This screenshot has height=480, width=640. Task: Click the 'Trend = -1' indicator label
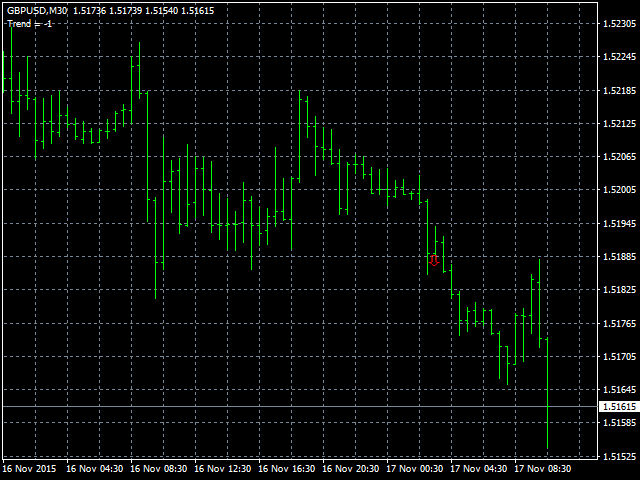pyautogui.click(x=29, y=24)
